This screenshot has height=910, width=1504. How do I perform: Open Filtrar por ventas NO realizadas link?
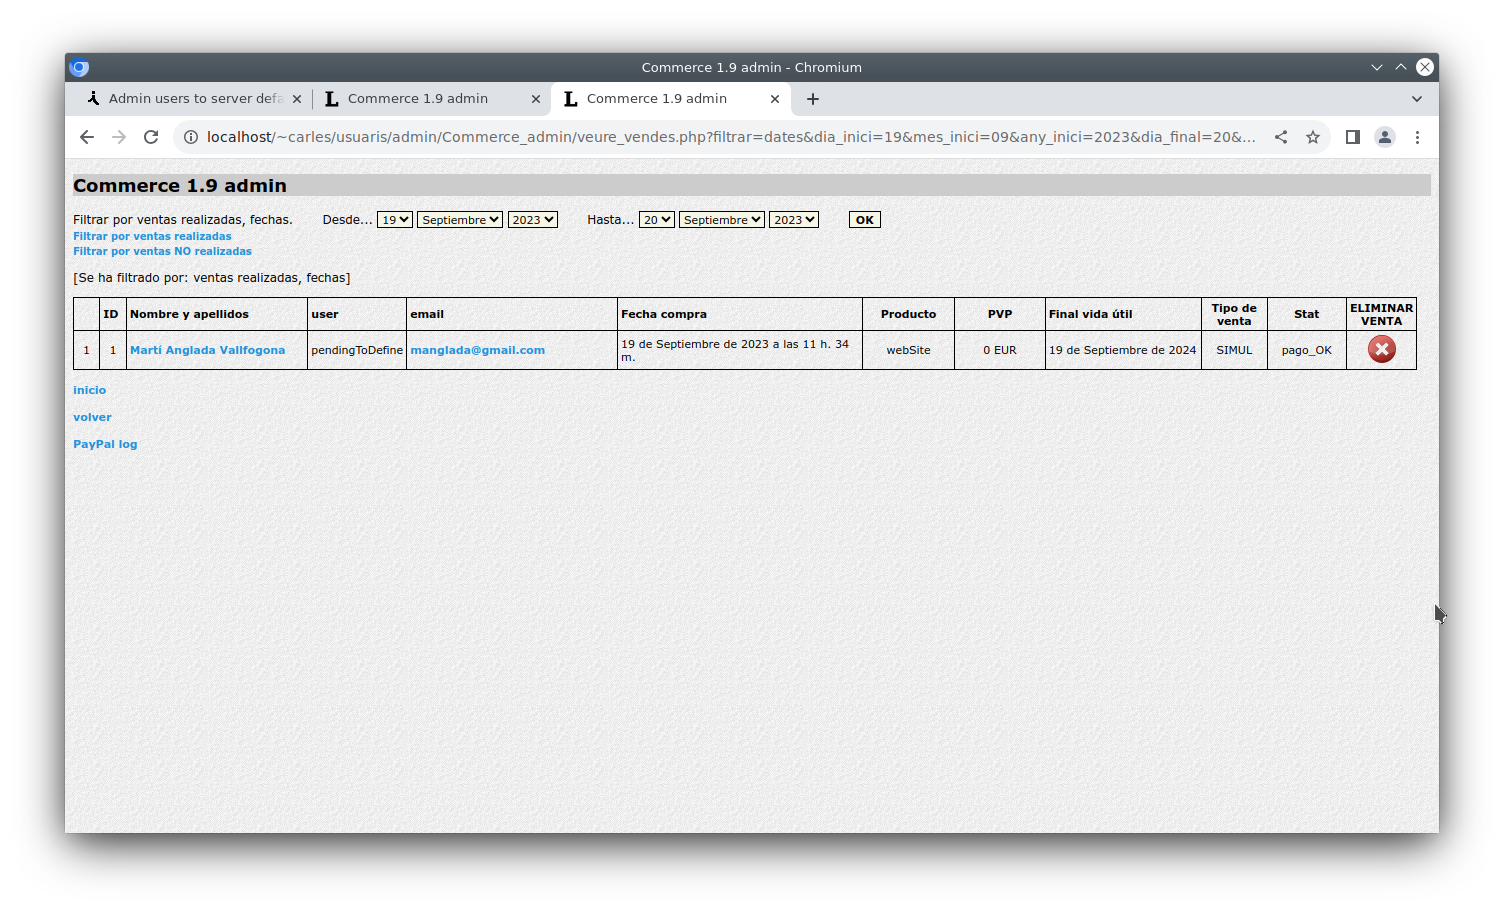click(x=162, y=251)
